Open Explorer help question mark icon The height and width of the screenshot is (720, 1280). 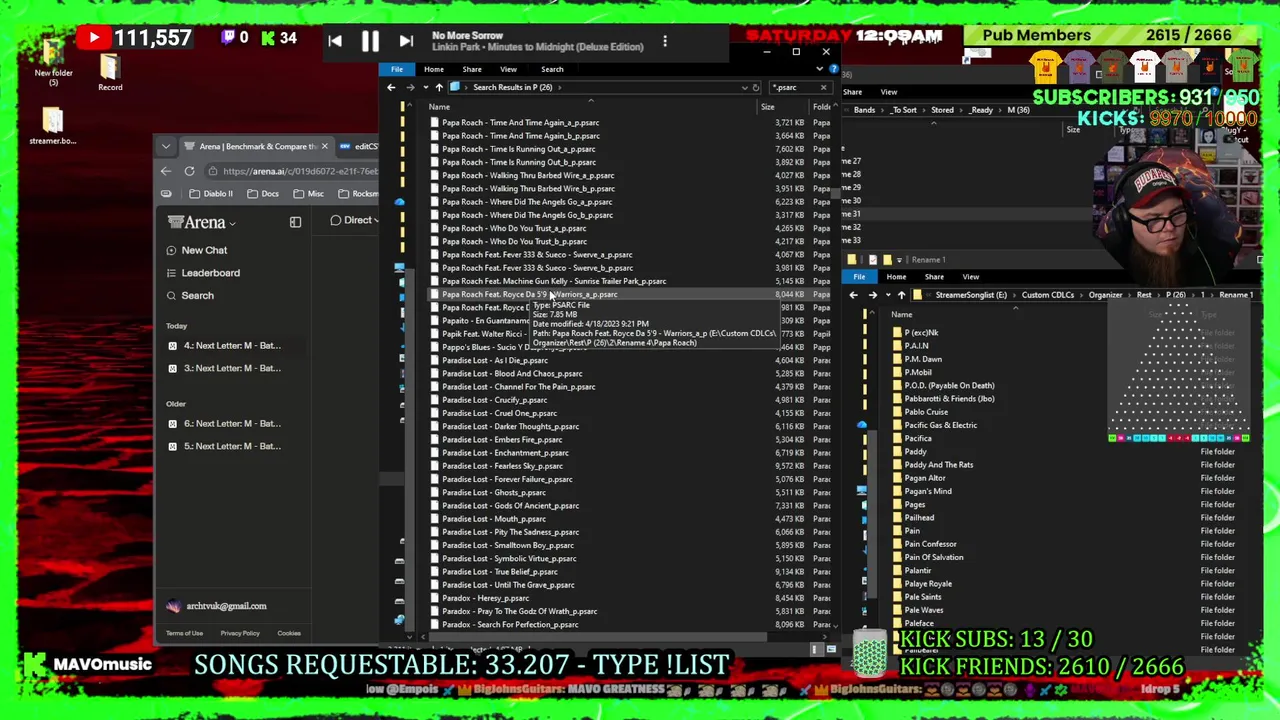pos(832,69)
